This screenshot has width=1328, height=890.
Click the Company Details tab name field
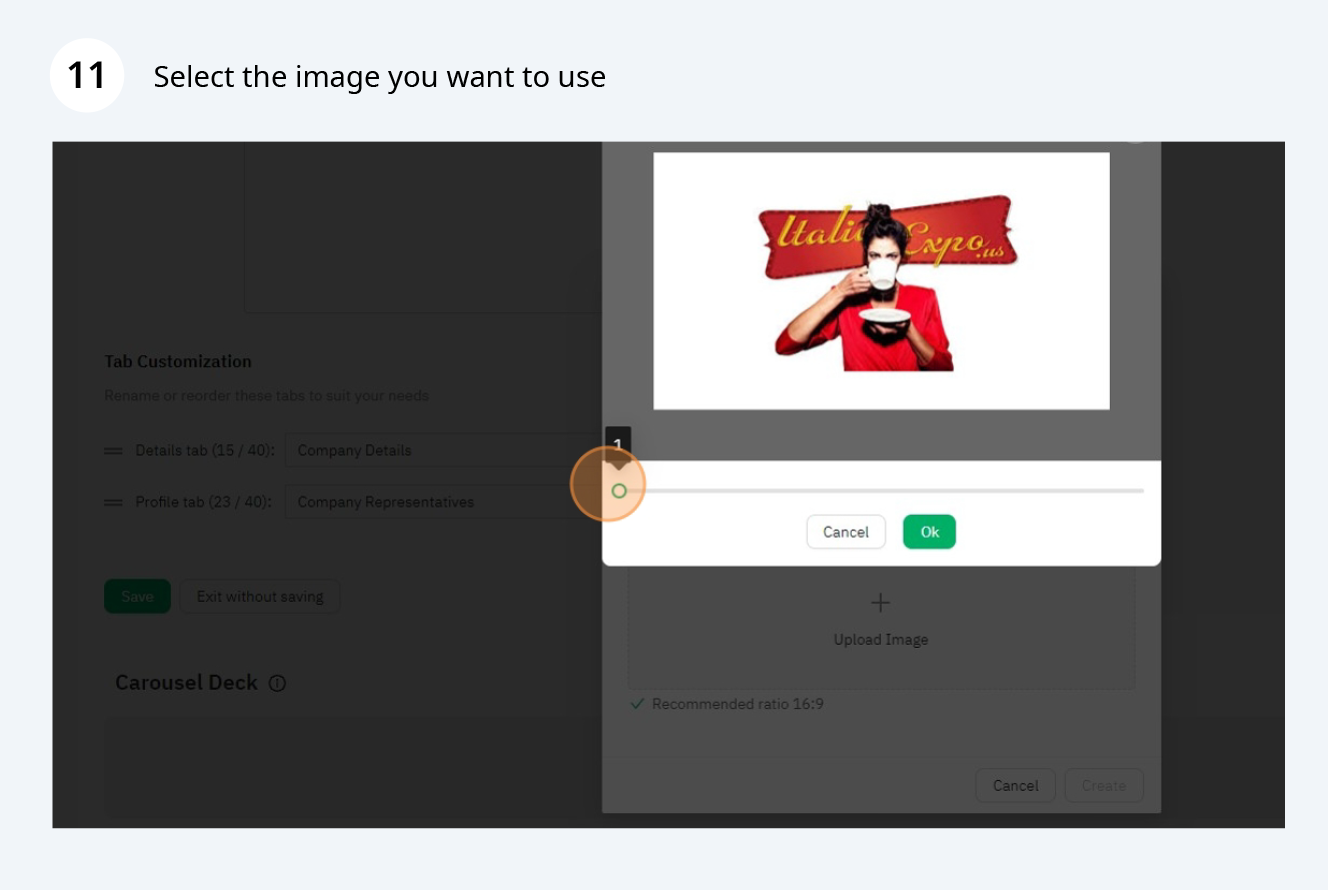[444, 450]
